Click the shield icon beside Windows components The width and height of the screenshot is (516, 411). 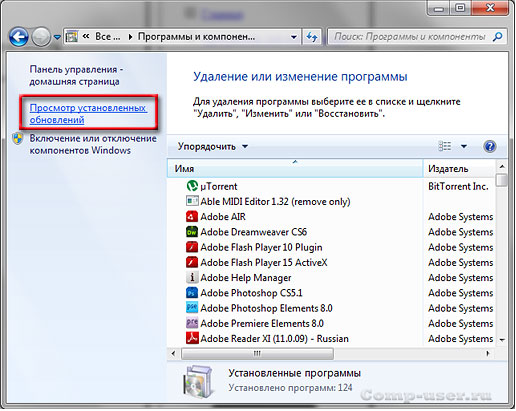click(18, 138)
